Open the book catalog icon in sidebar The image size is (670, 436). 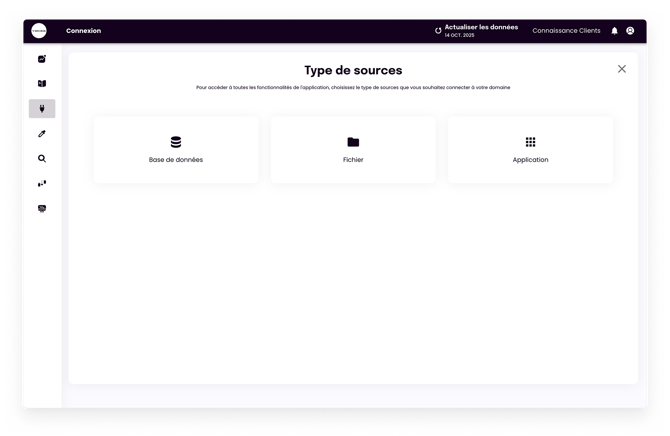[42, 84]
